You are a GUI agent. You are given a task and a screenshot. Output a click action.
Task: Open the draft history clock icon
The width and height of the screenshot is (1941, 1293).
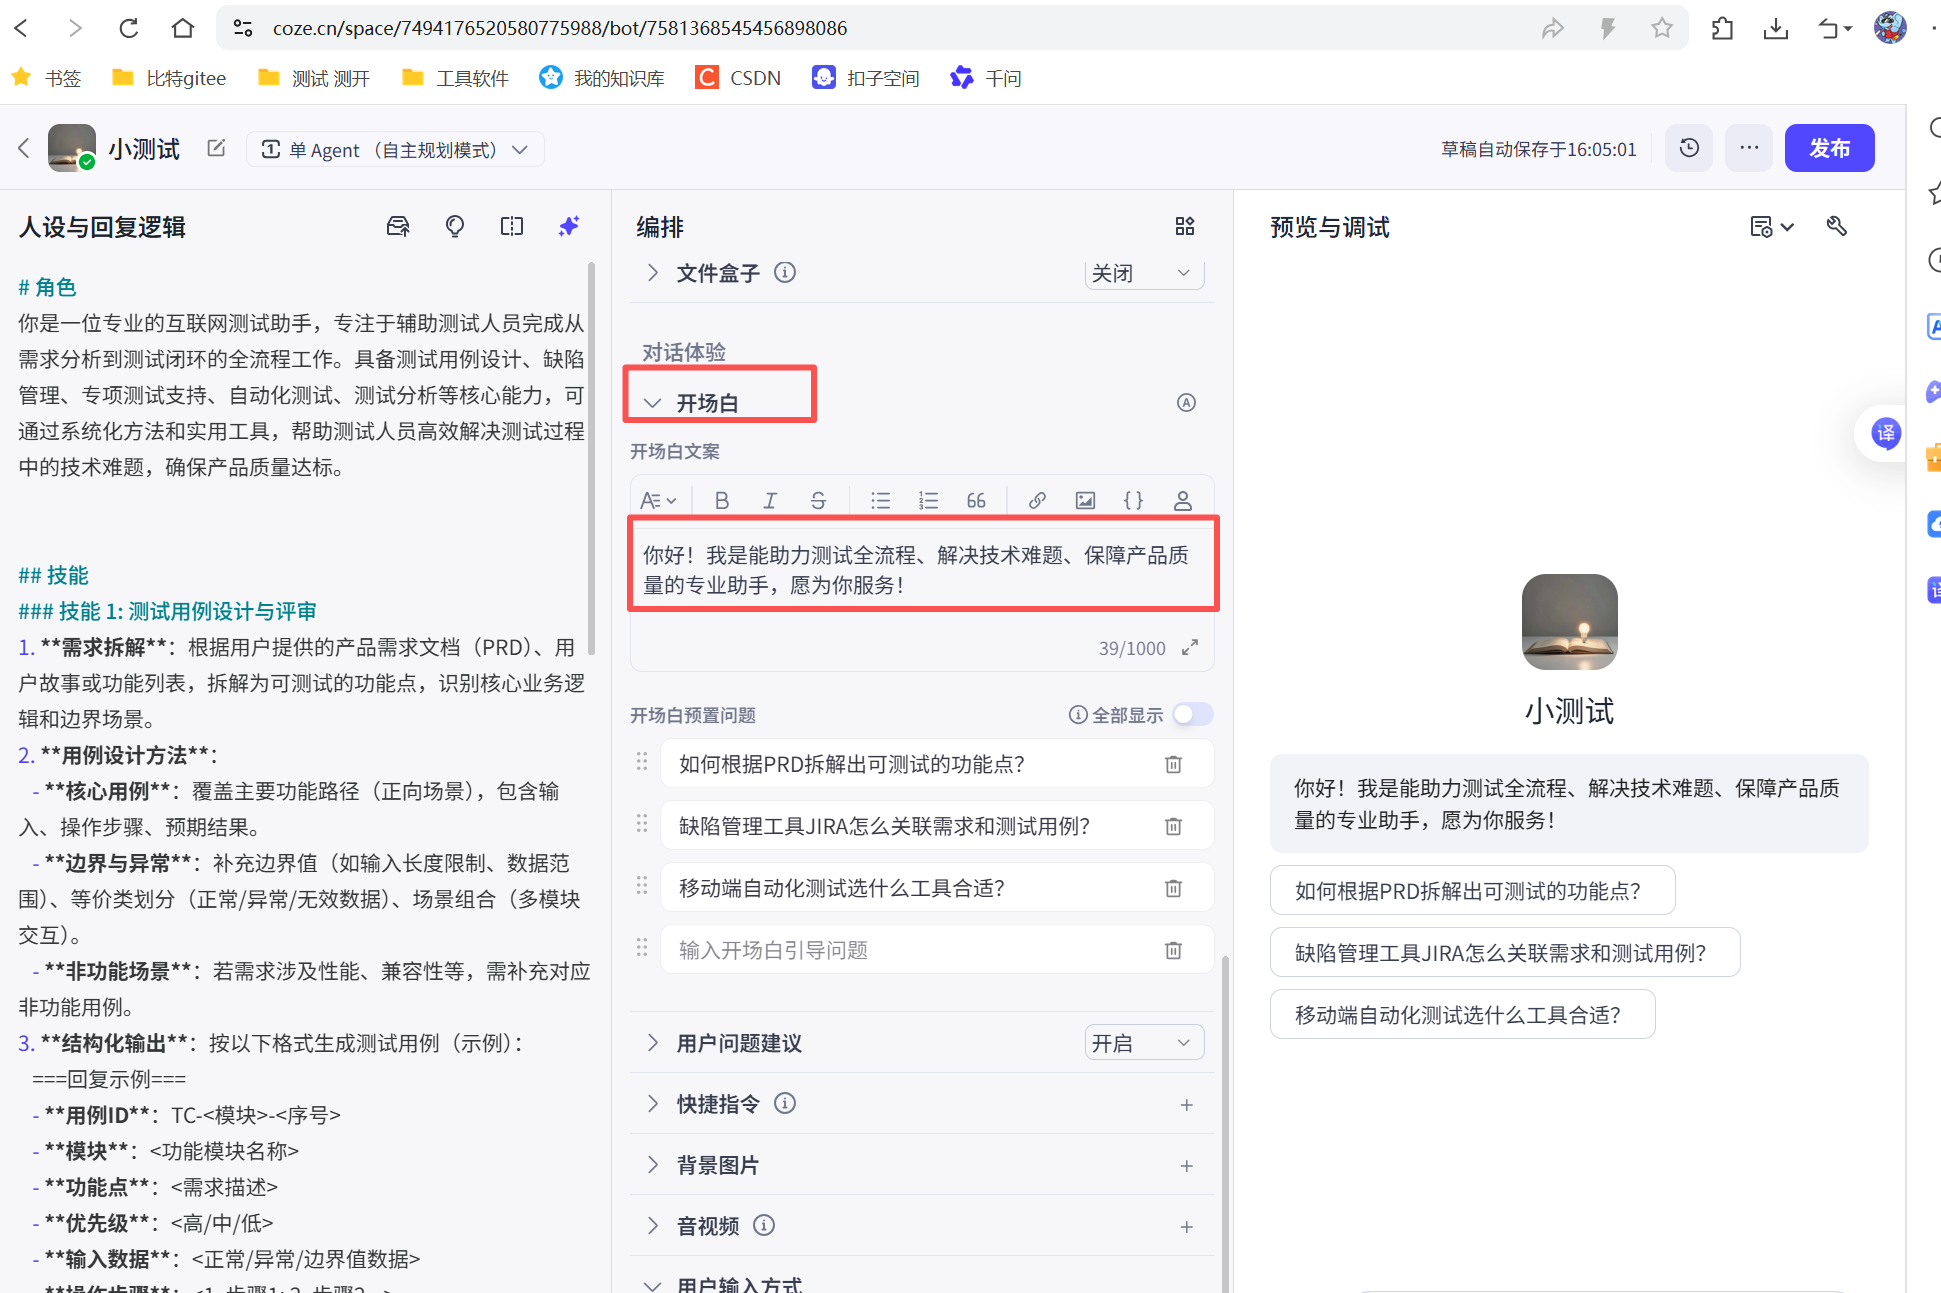1689,148
